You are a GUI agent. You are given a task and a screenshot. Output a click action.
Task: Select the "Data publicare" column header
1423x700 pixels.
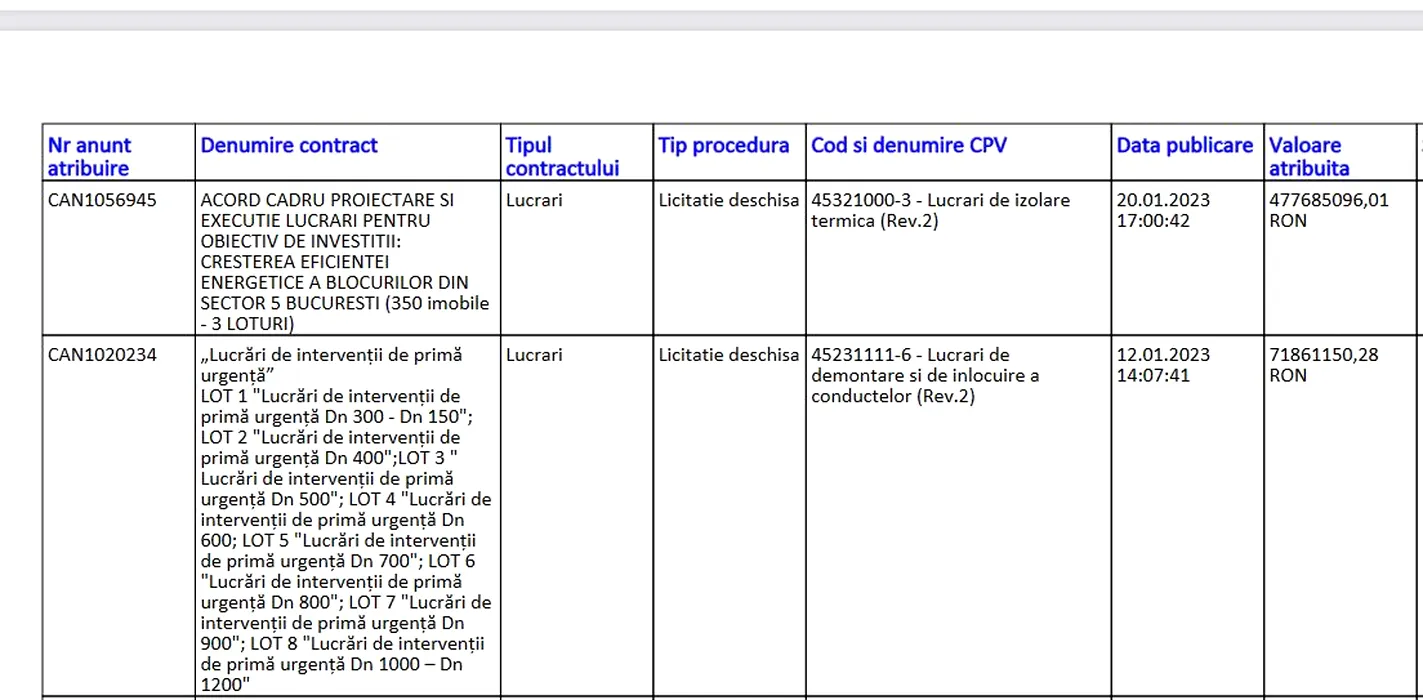(x=1184, y=146)
